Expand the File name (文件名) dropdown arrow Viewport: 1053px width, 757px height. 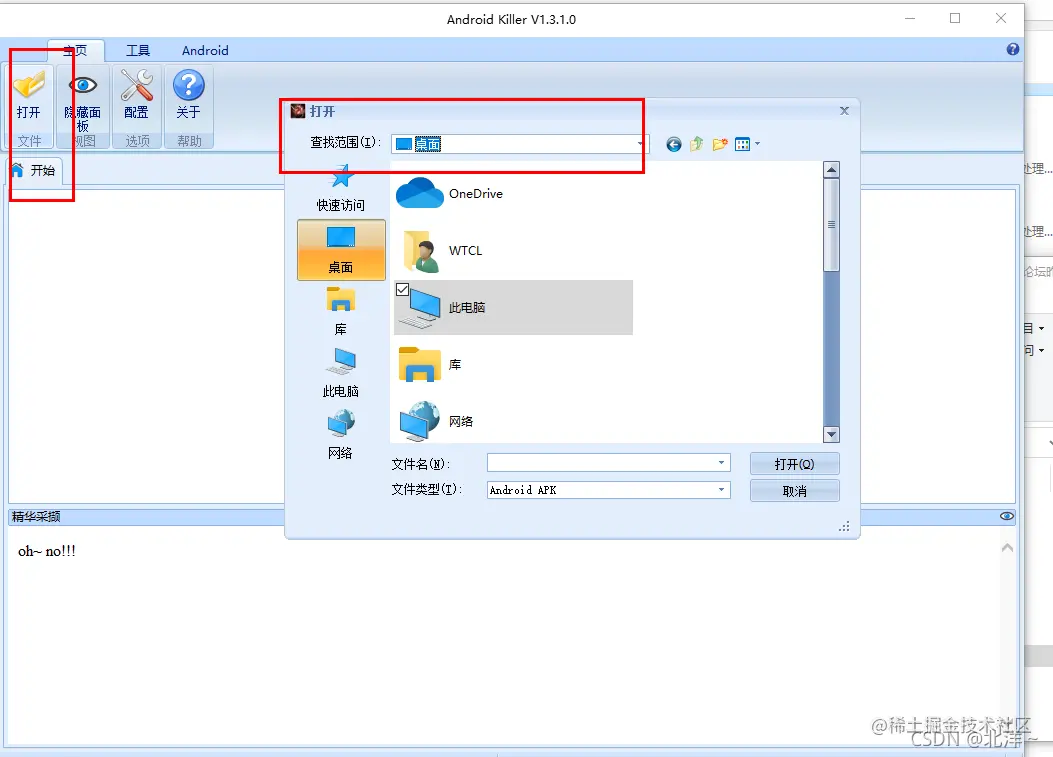point(721,463)
